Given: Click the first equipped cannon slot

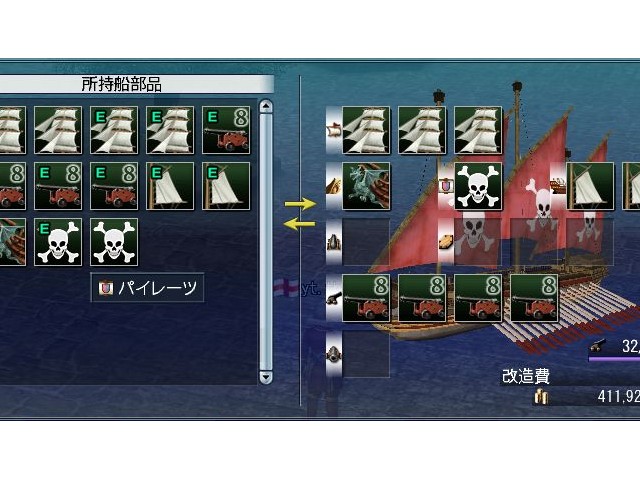Looking at the screenshot, I should coord(366,298).
